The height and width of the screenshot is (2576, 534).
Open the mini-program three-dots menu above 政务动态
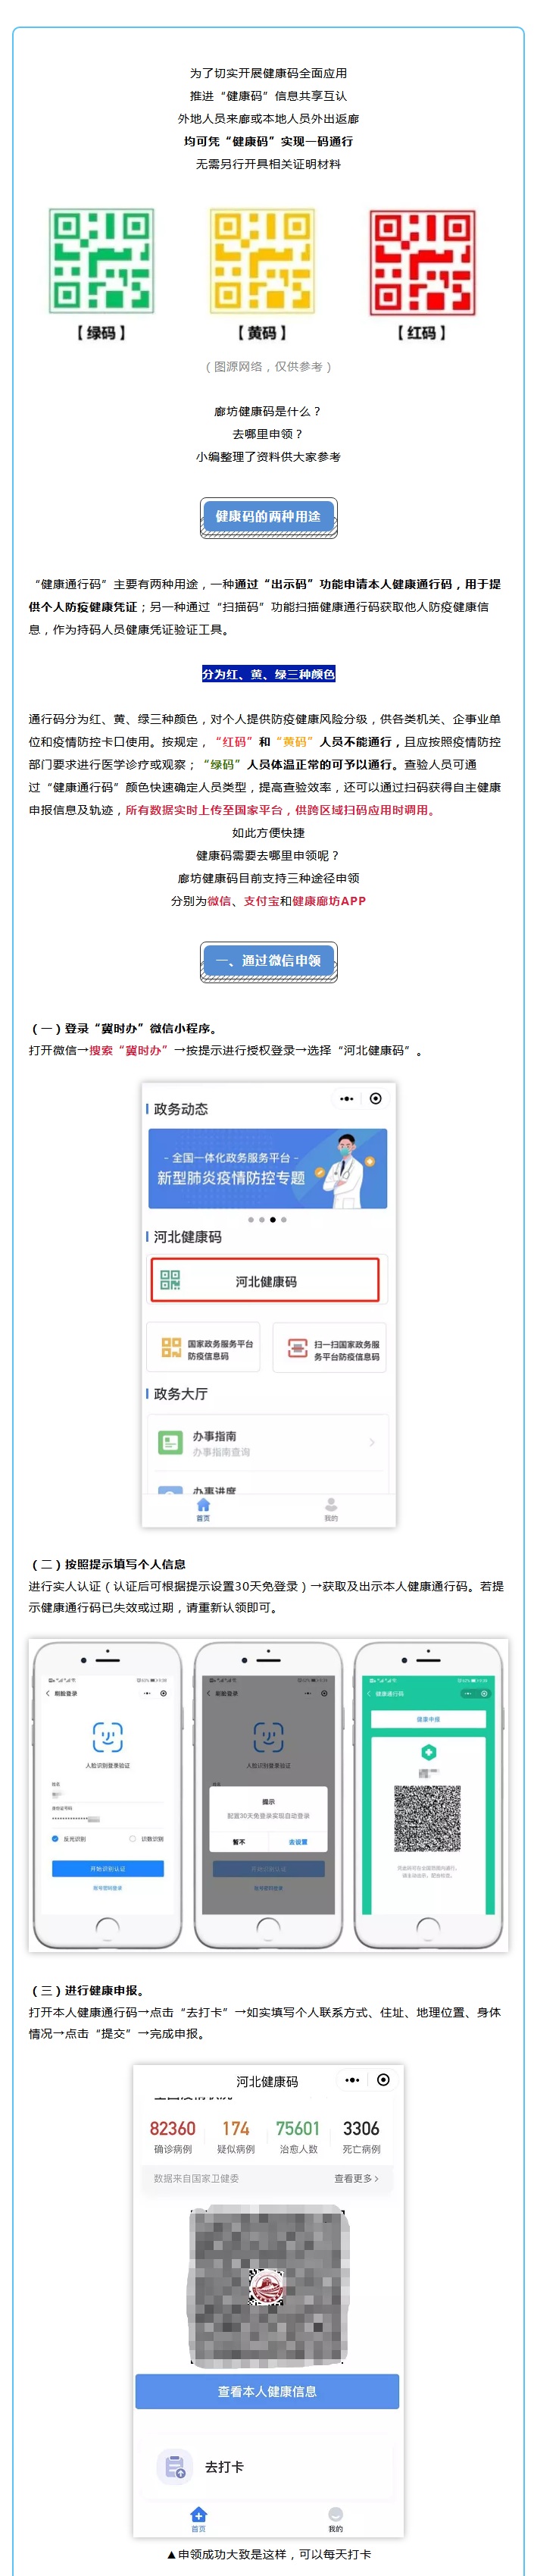click(x=346, y=1098)
